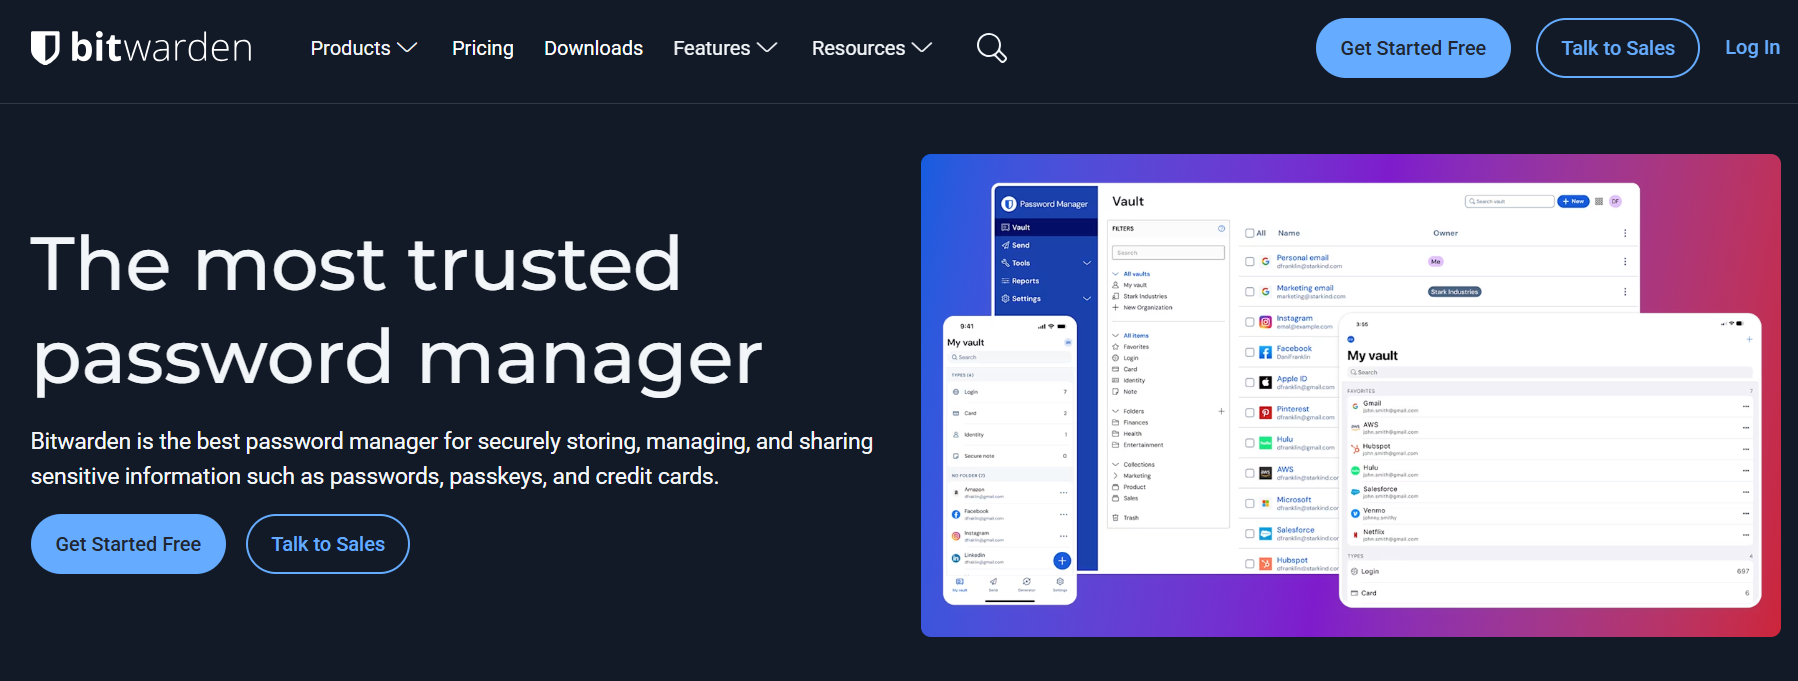Tap the plus icon in tablet mockup
The width and height of the screenshot is (1798, 681).
(x=1749, y=340)
